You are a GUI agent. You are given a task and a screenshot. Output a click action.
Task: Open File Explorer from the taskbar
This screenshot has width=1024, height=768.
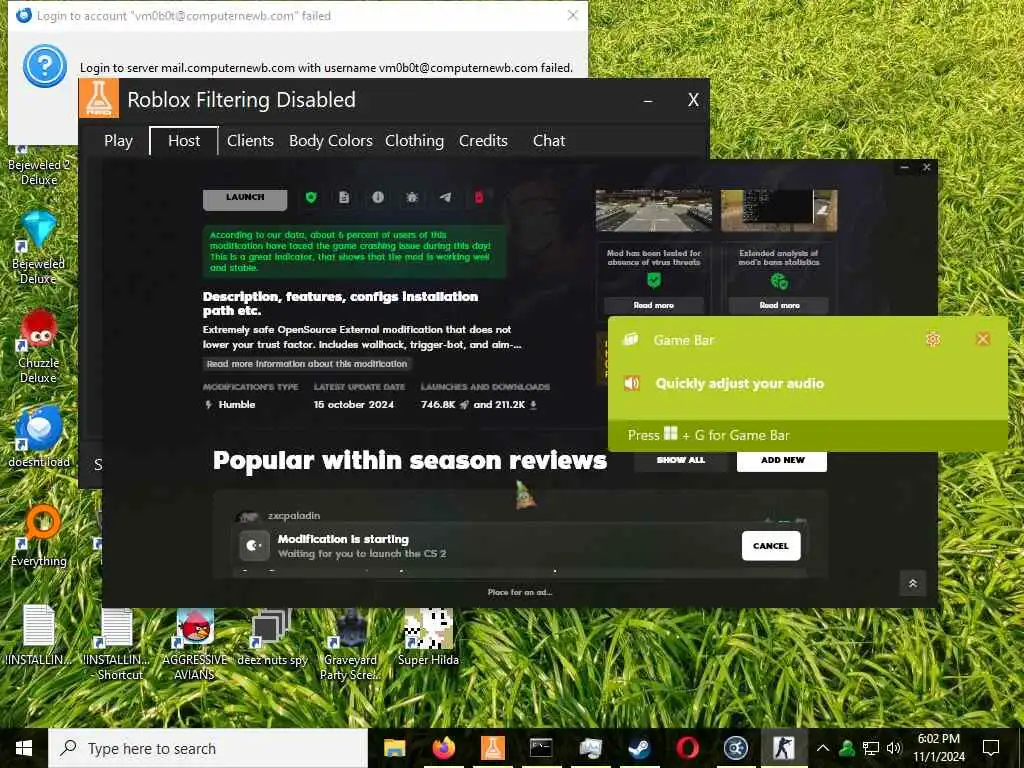coord(394,748)
